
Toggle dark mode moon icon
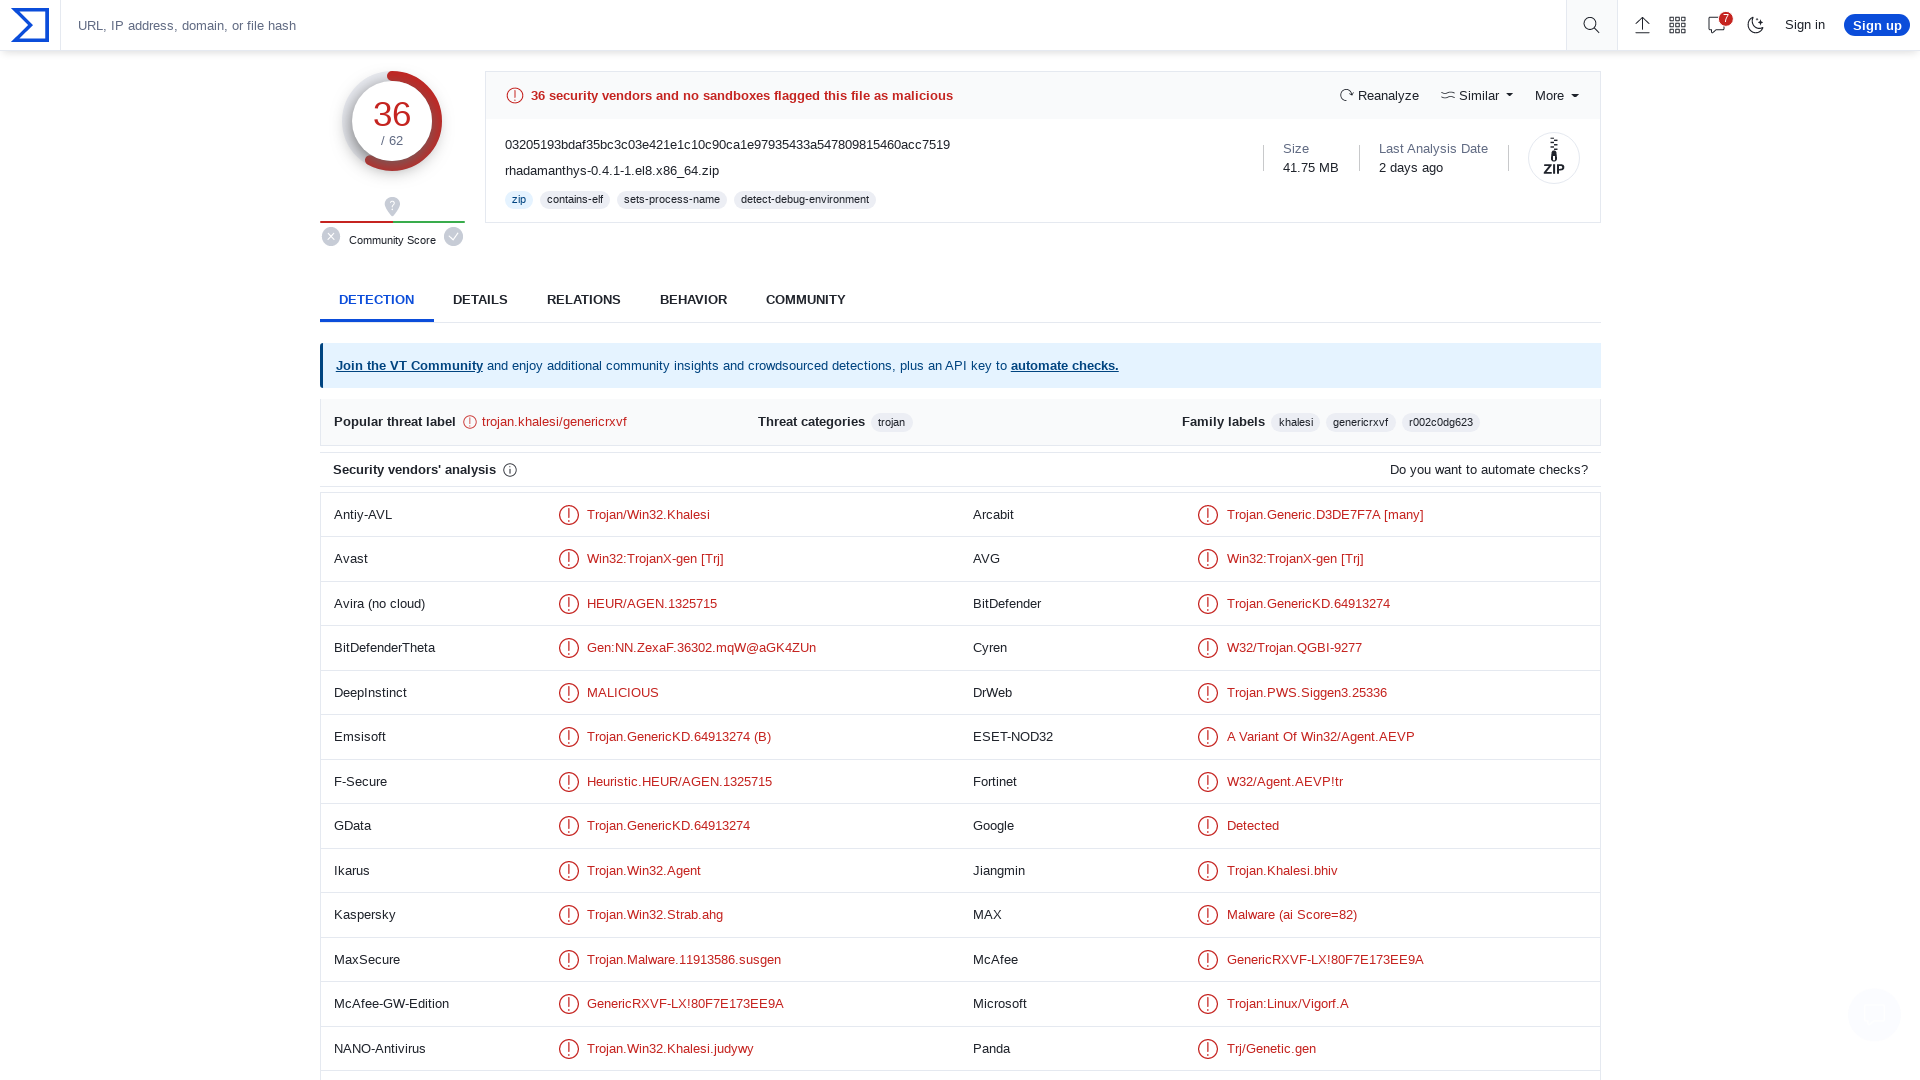(x=1756, y=25)
